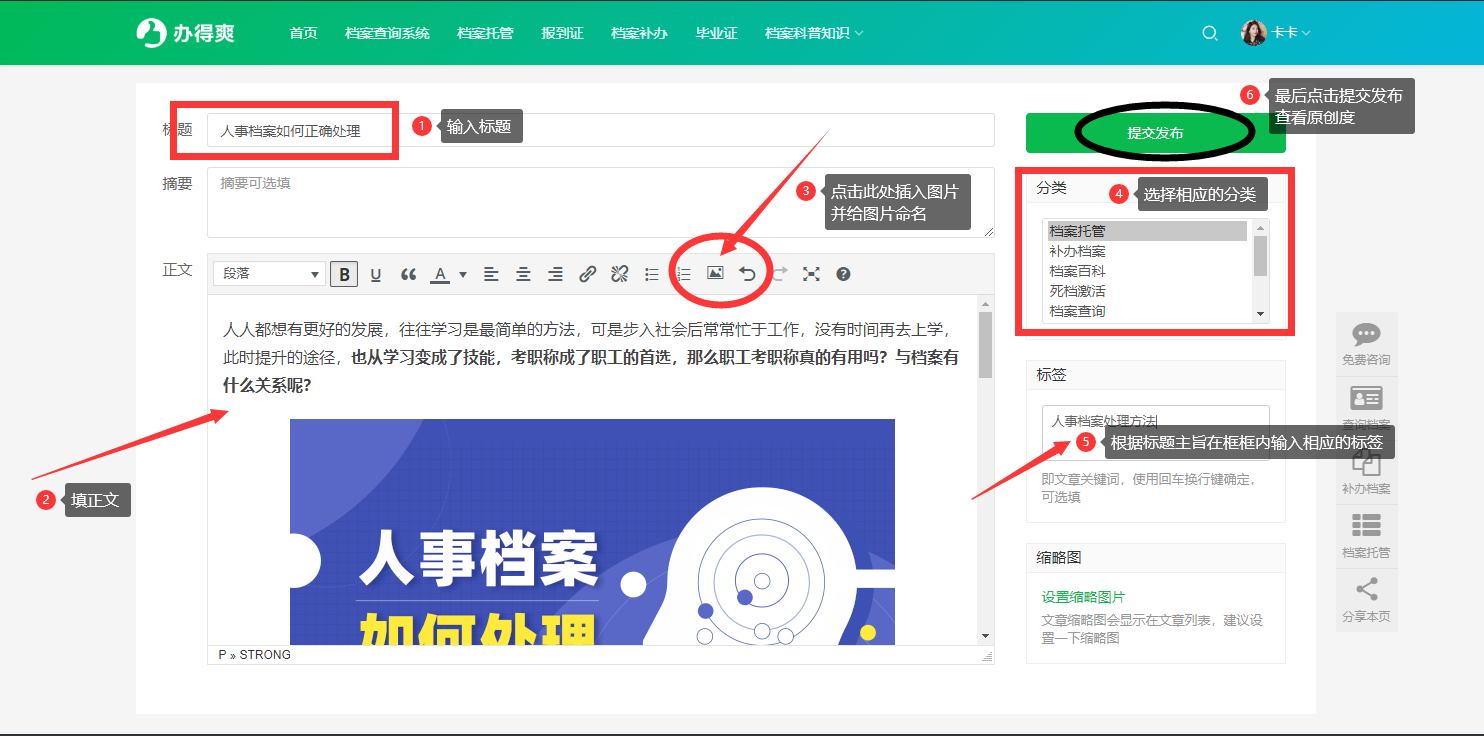Toggle bold formatting in editor toolbar
The height and width of the screenshot is (736, 1484).
[344, 274]
